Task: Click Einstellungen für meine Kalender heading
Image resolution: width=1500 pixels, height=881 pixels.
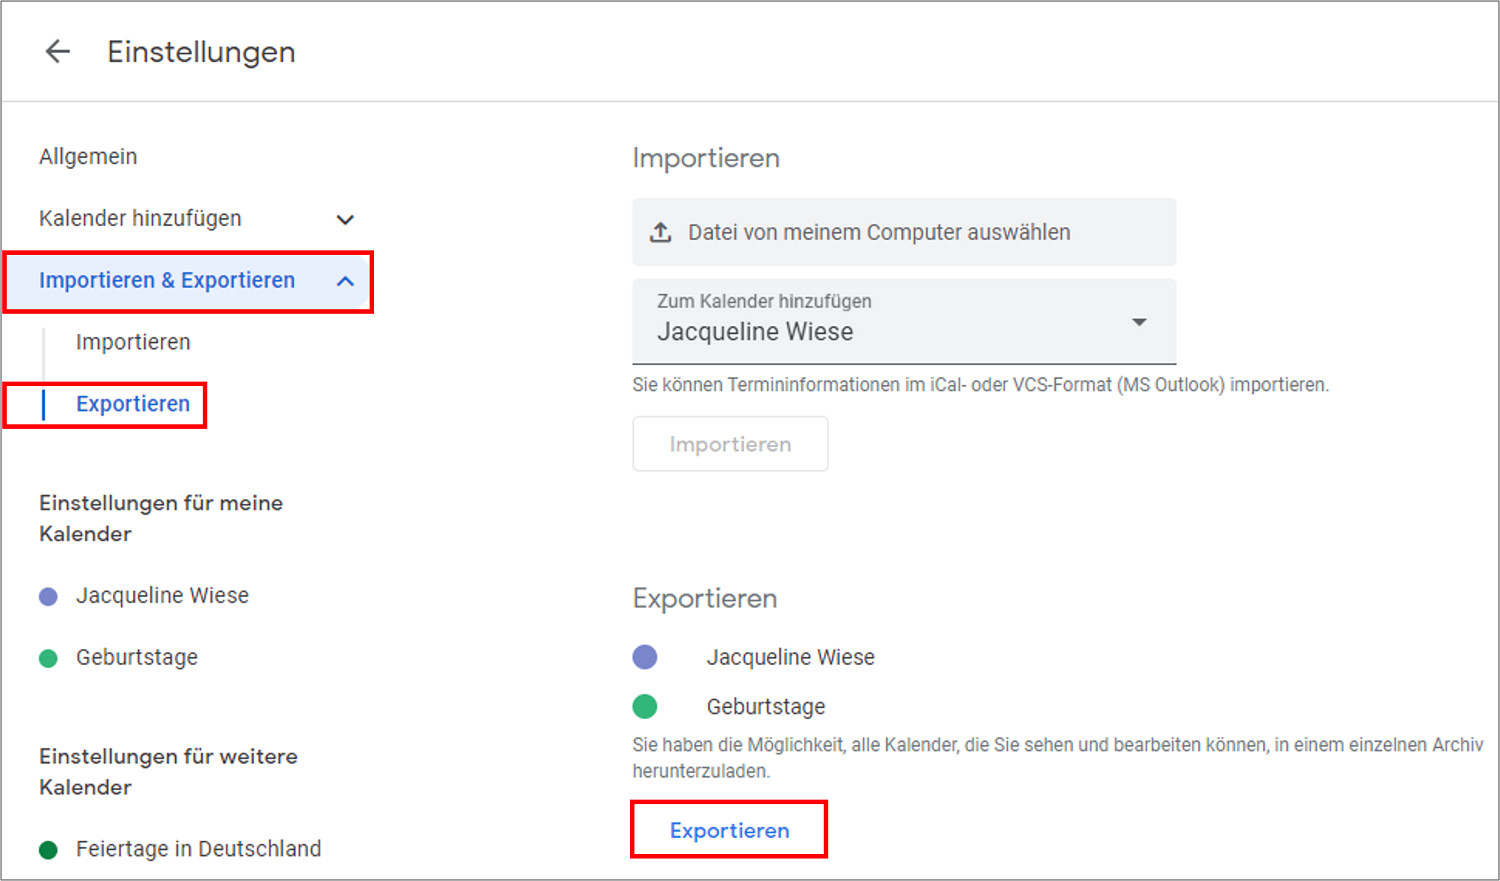Action: [161, 518]
